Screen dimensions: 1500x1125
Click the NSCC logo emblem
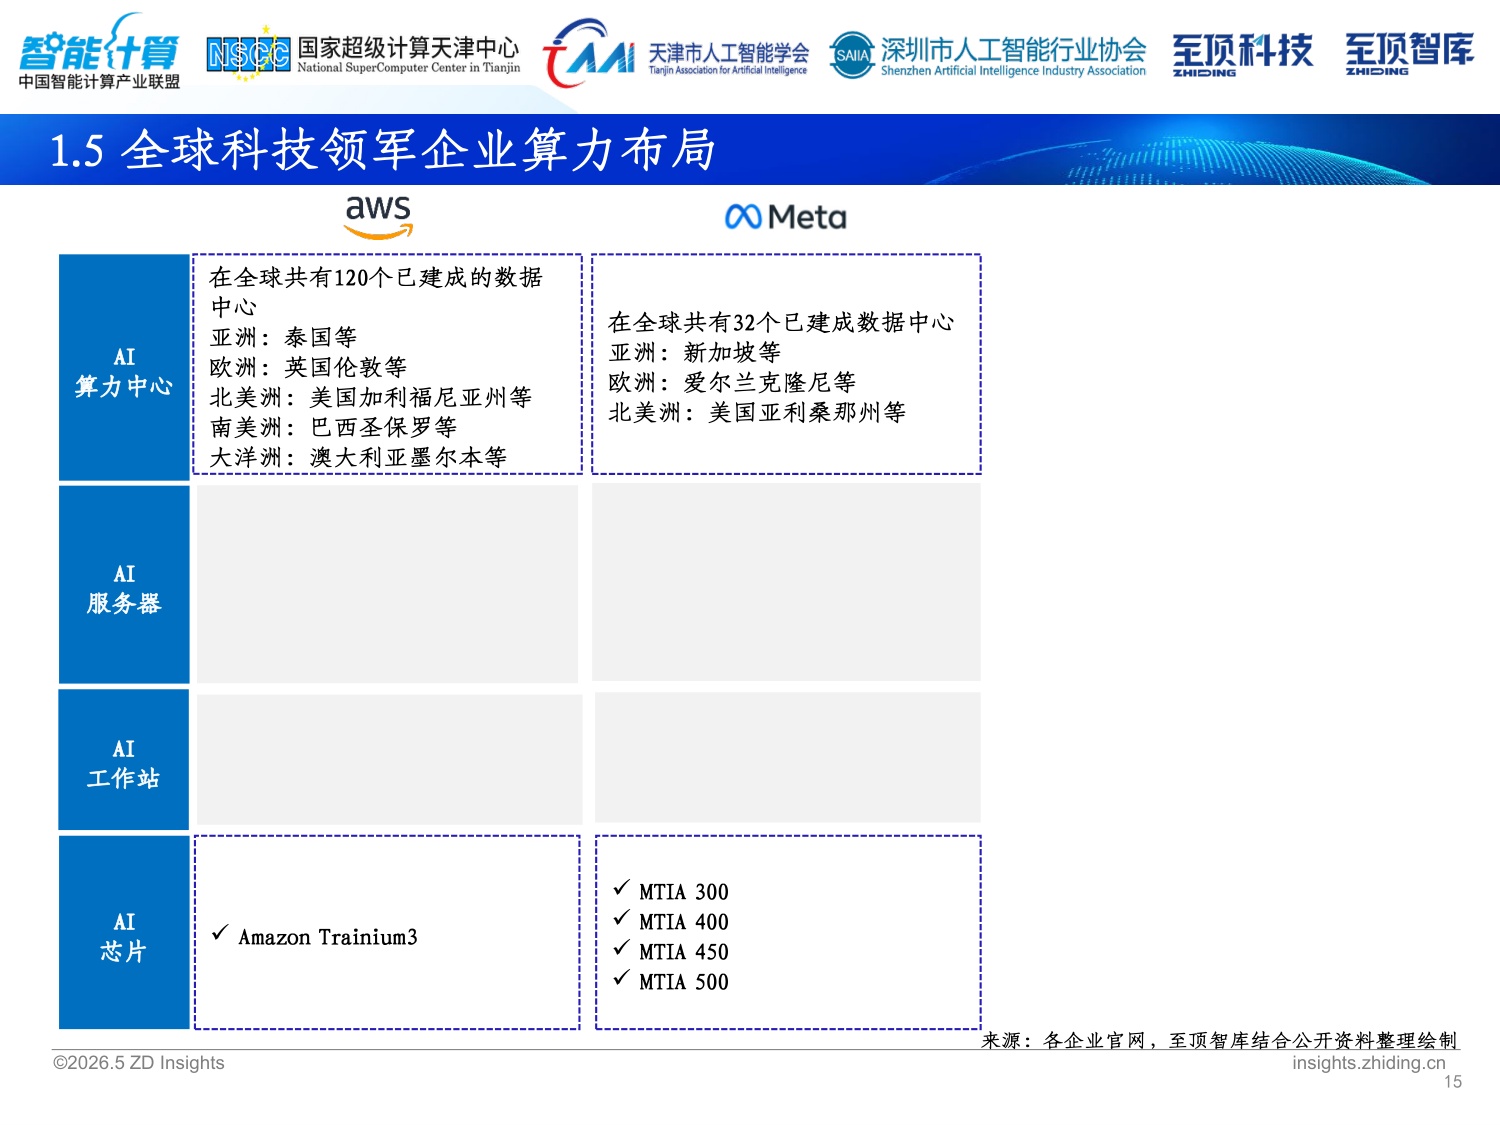pos(248,53)
